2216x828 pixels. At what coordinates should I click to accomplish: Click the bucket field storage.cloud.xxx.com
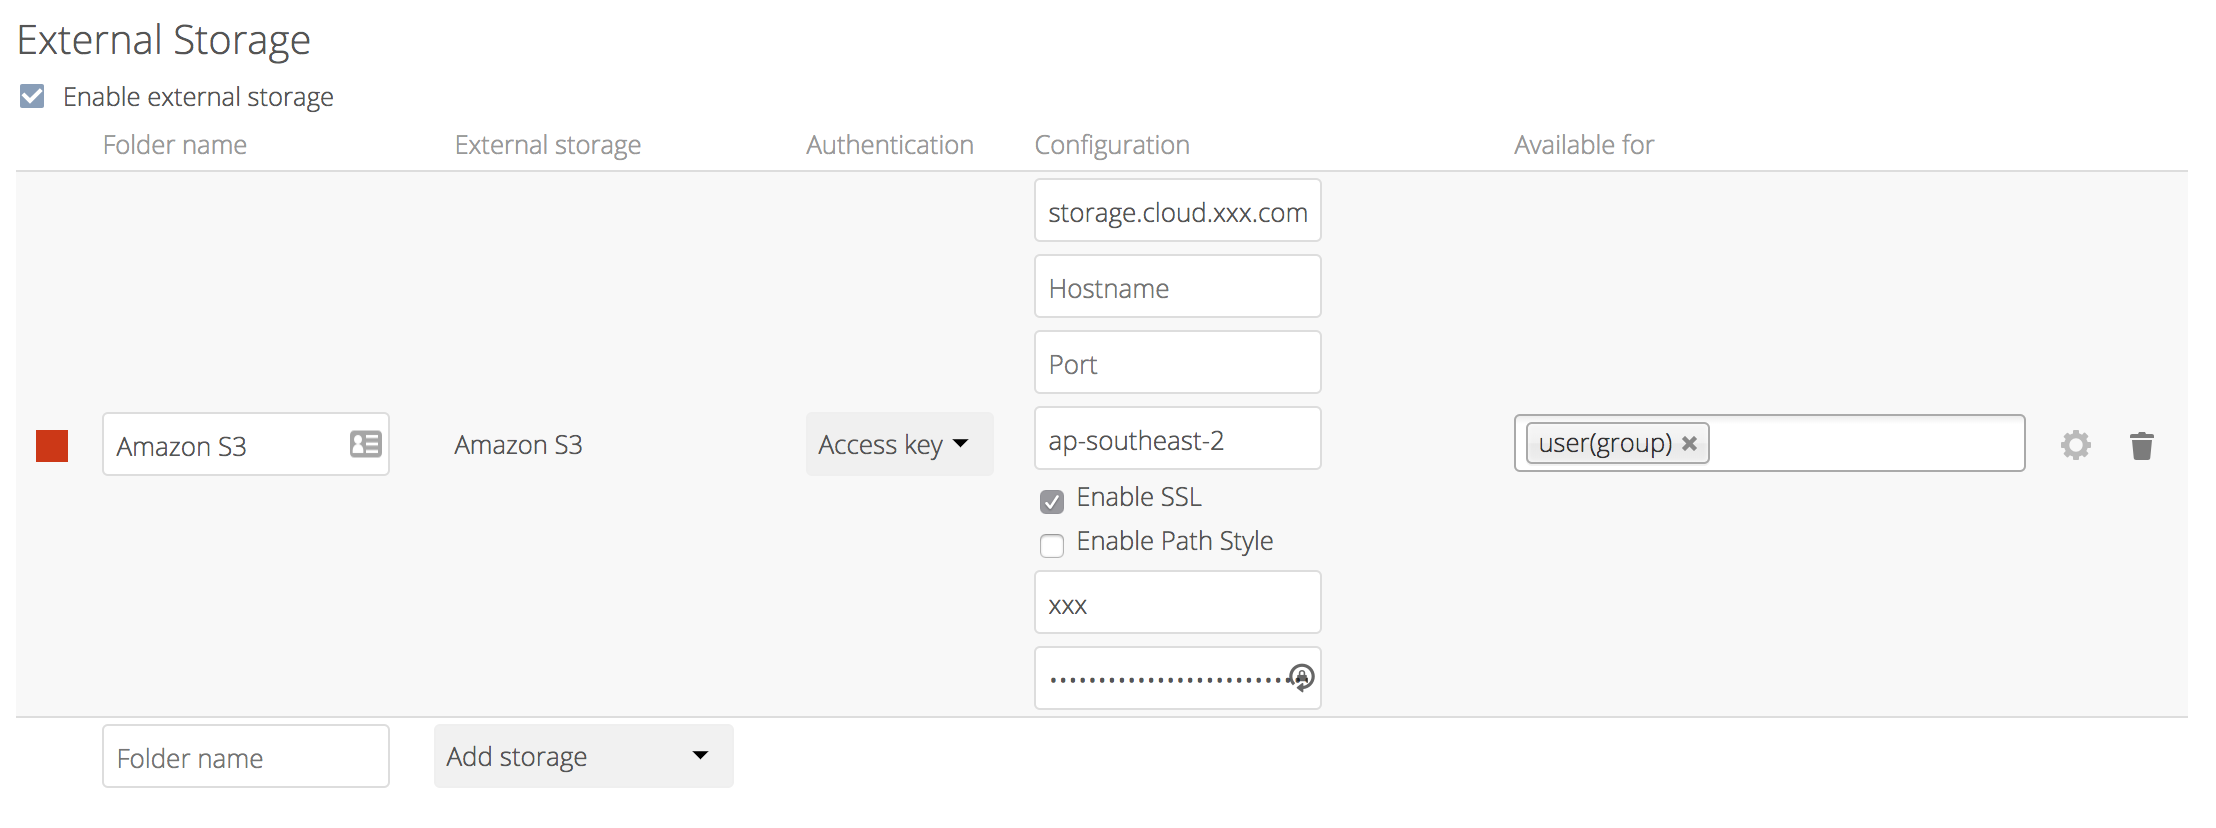pyautogui.click(x=1177, y=210)
